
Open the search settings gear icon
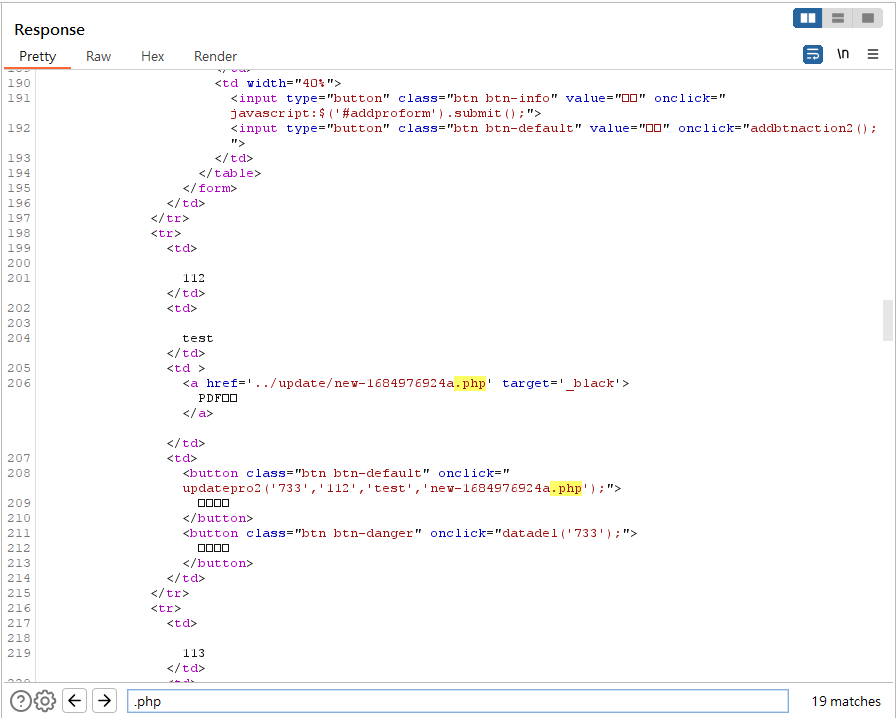pyautogui.click(x=45, y=701)
